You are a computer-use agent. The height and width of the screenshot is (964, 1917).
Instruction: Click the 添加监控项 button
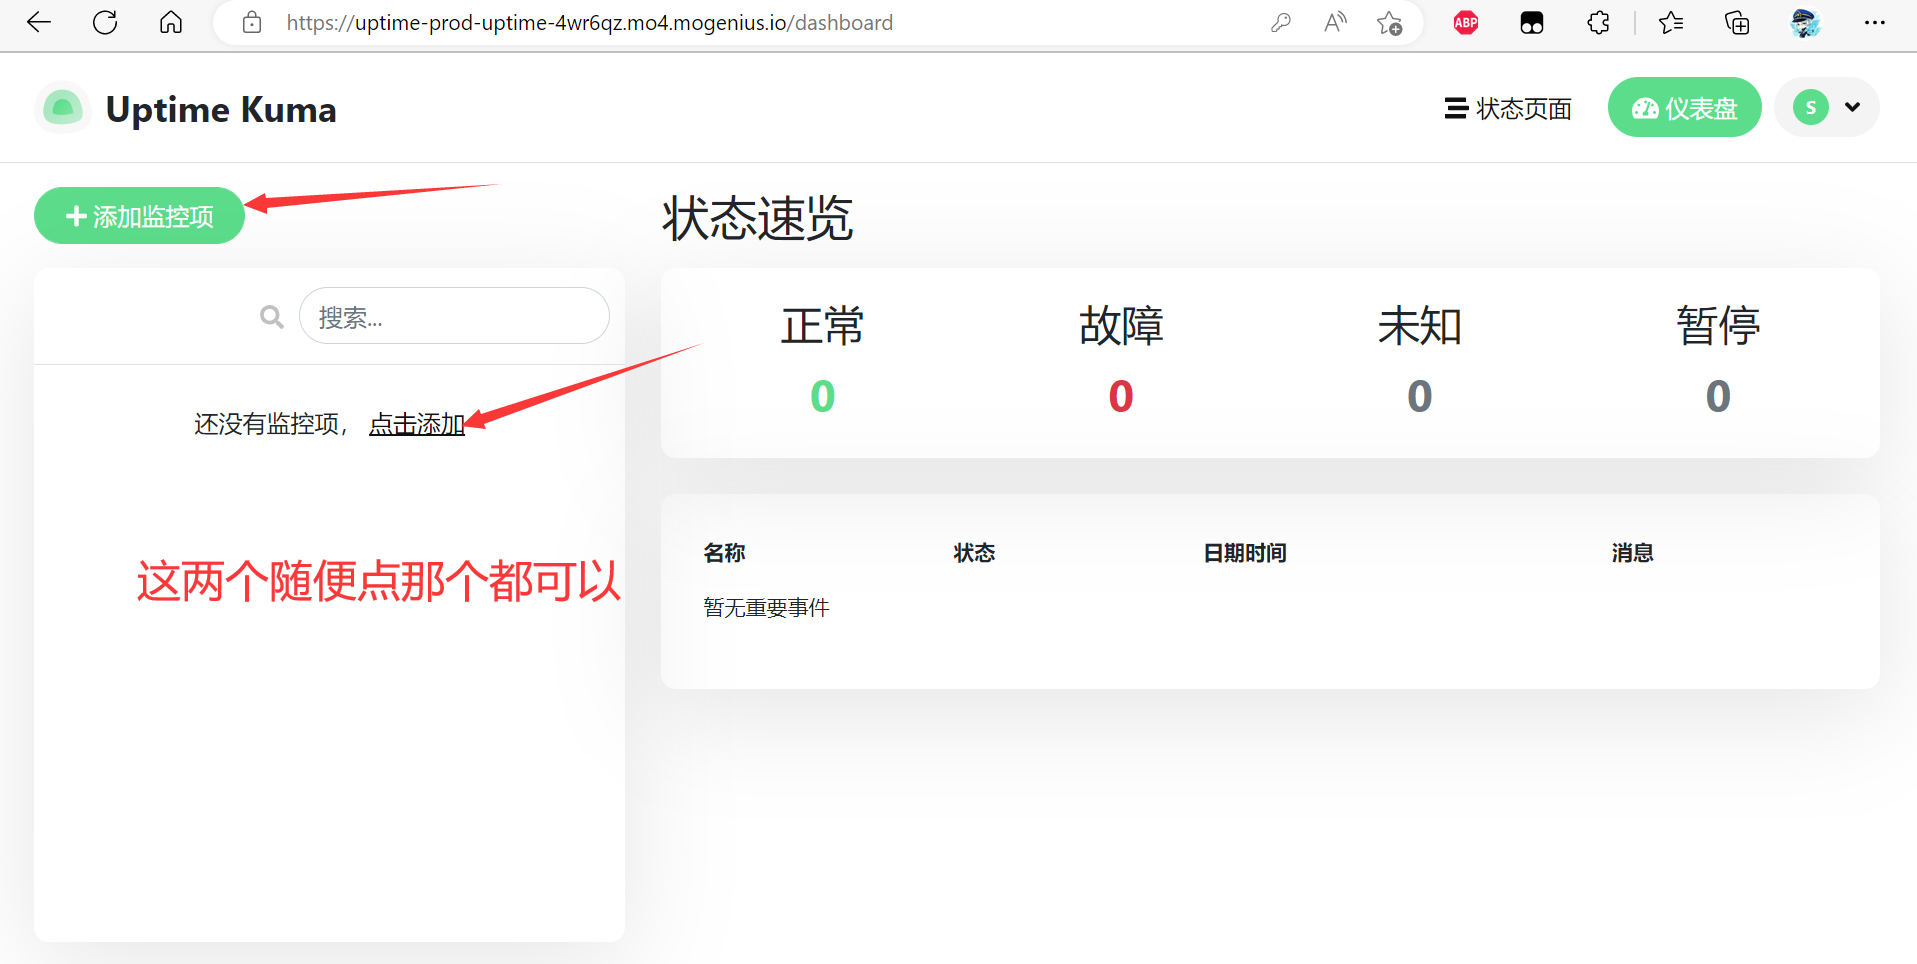point(140,216)
